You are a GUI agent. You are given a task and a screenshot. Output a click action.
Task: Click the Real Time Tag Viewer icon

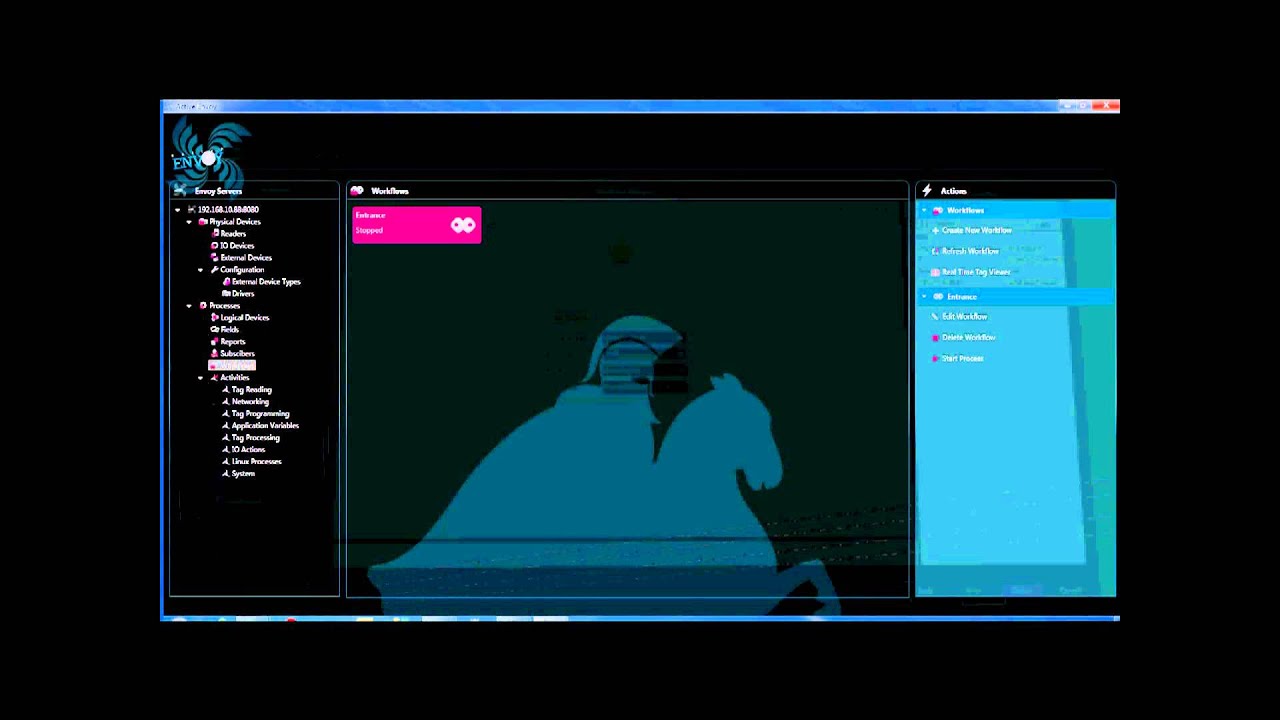[x=935, y=272]
